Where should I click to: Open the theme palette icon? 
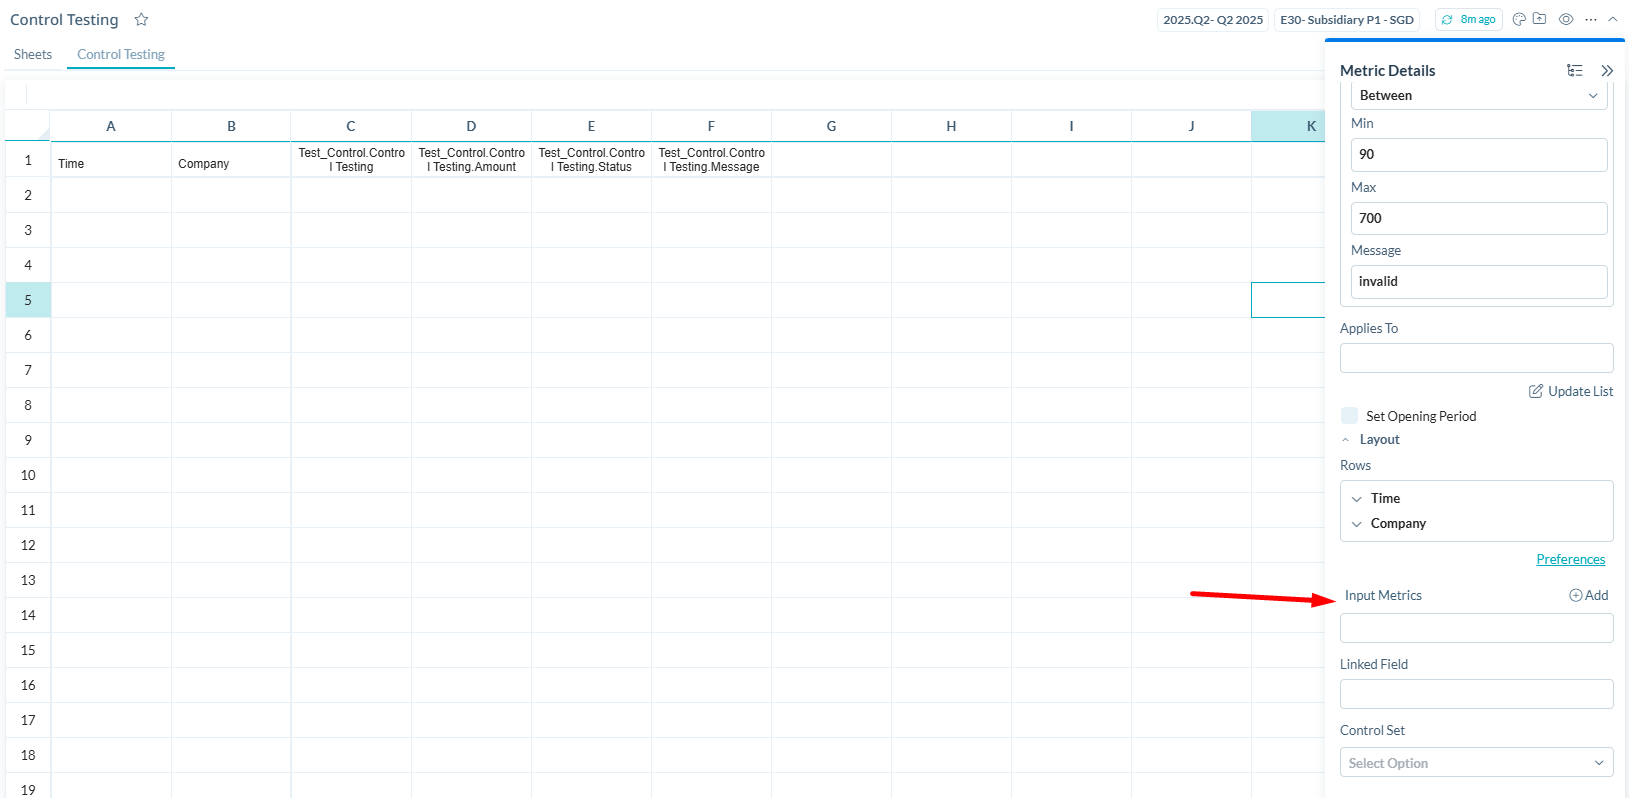(x=1519, y=19)
